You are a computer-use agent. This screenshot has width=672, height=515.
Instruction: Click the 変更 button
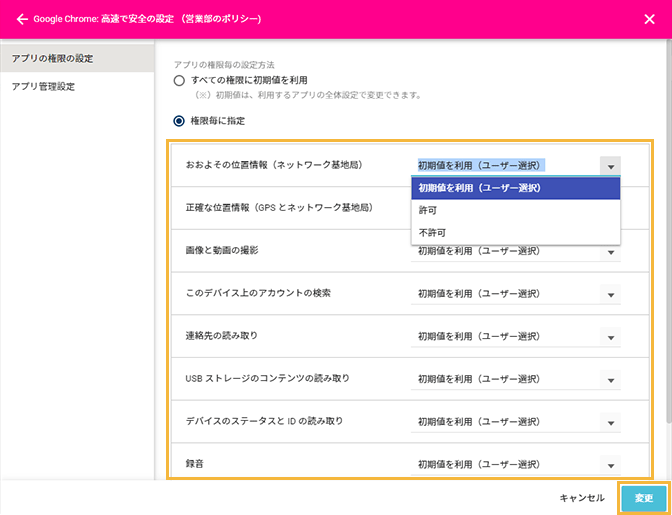pos(644,498)
